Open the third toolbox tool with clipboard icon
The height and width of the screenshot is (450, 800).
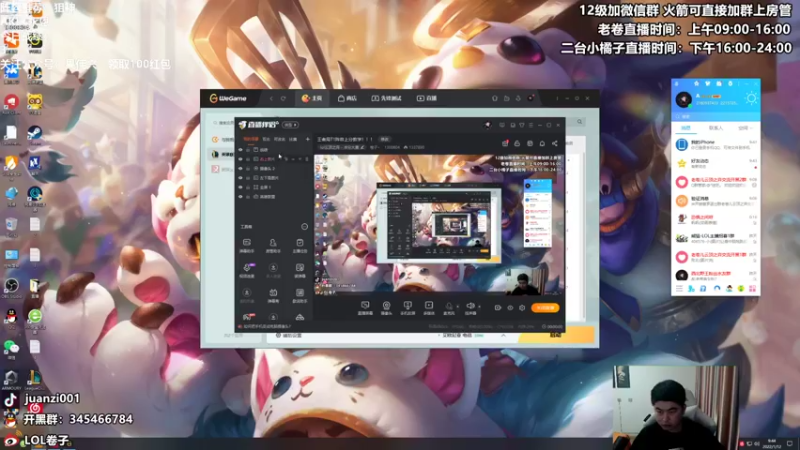click(x=299, y=245)
